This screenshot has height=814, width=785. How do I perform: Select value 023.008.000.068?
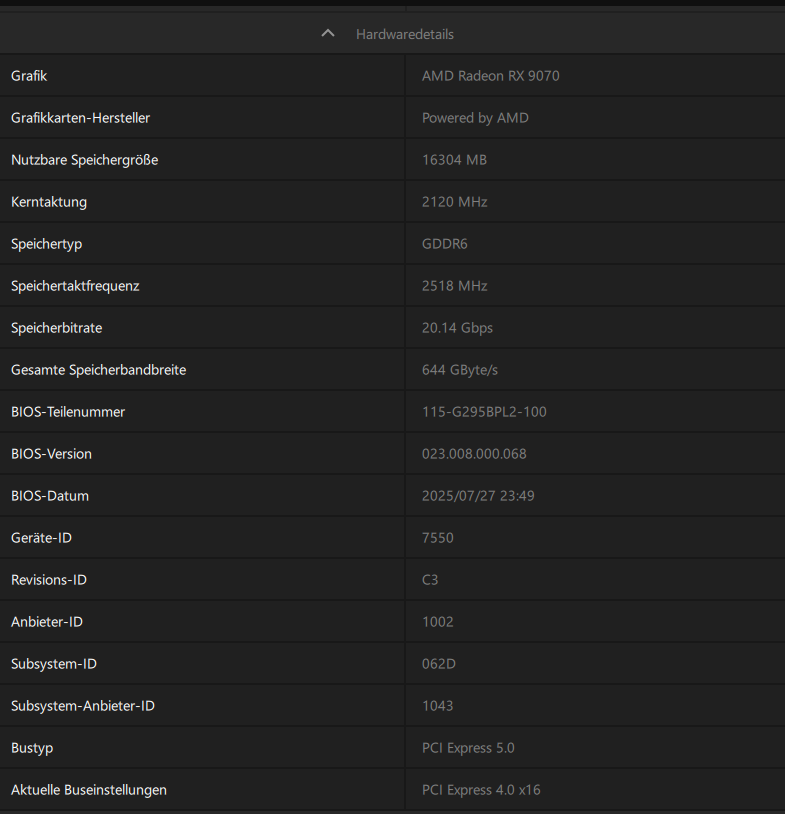point(474,454)
